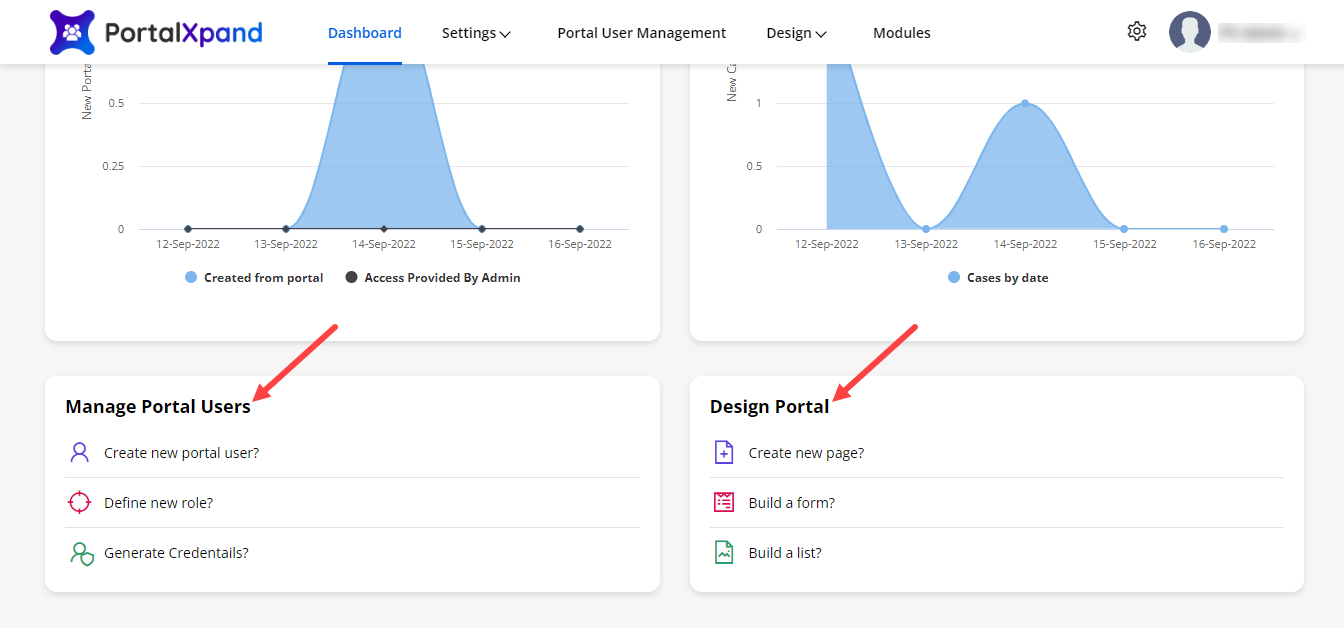Click the user profile avatar
The width and height of the screenshot is (1344, 628).
point(1189,32)
